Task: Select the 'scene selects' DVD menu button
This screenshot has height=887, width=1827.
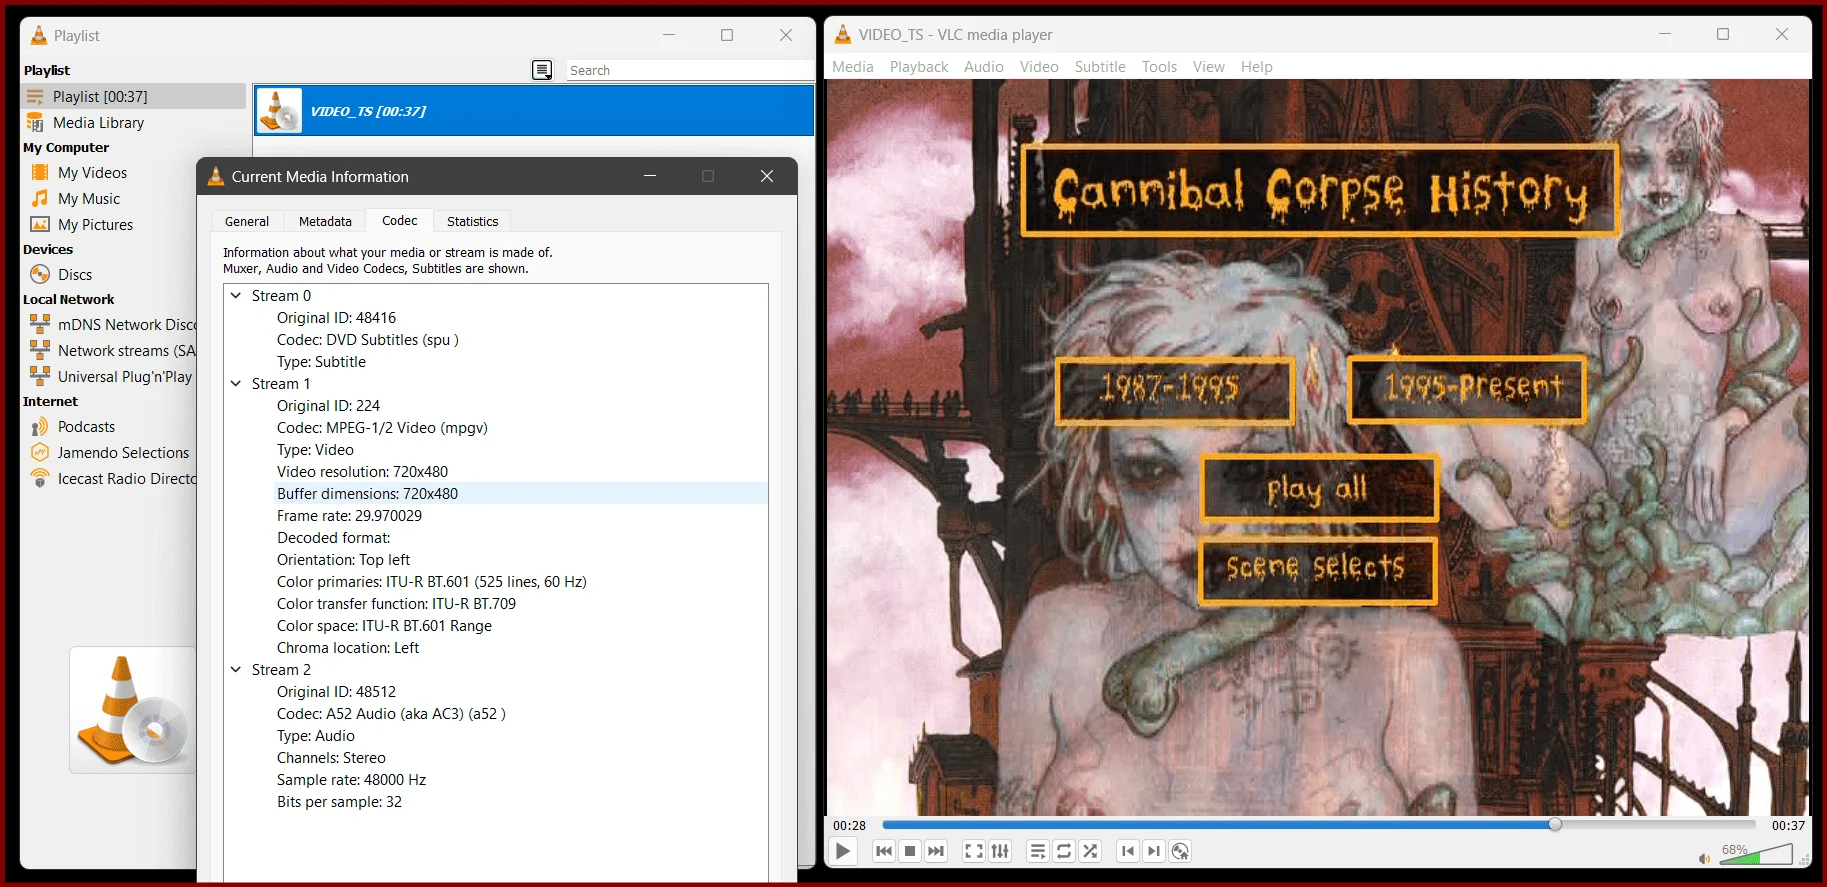Action: [1317, 570]
